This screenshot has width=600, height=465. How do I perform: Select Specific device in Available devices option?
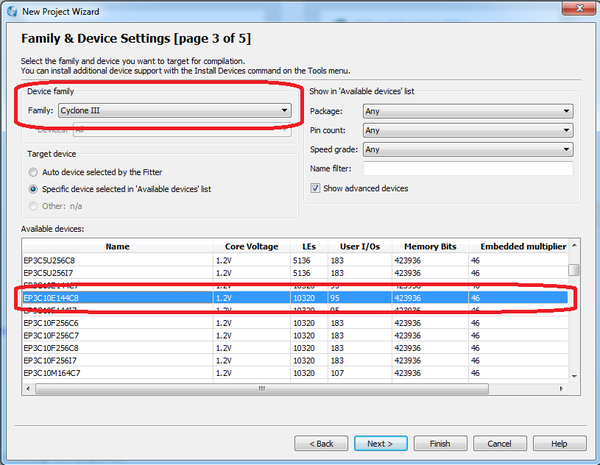(34, 188)
